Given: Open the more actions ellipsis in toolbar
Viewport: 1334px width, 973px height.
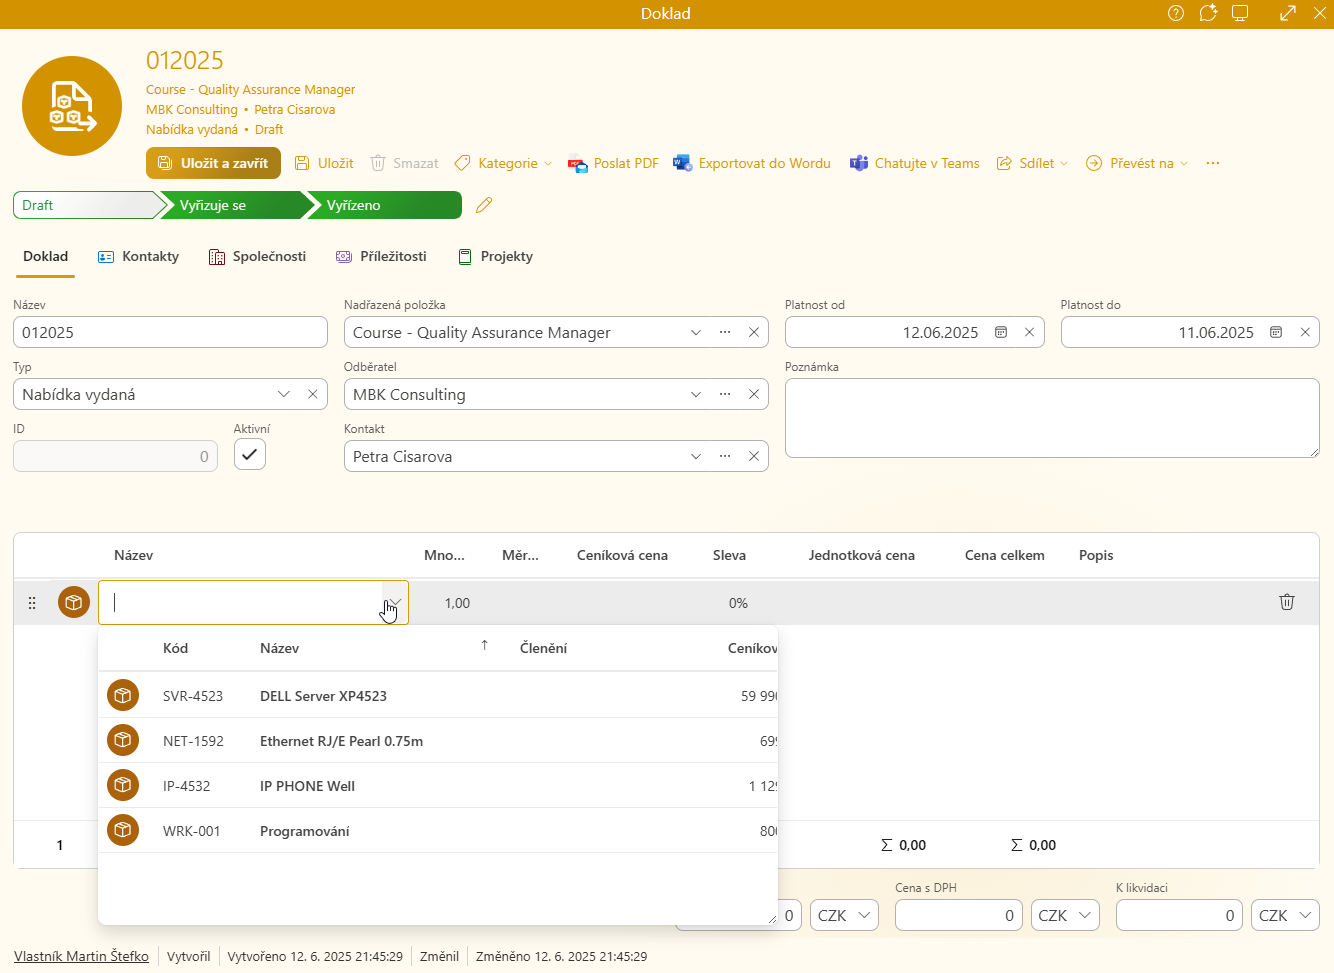Looking at the screenshot, I should [1213, 163].
